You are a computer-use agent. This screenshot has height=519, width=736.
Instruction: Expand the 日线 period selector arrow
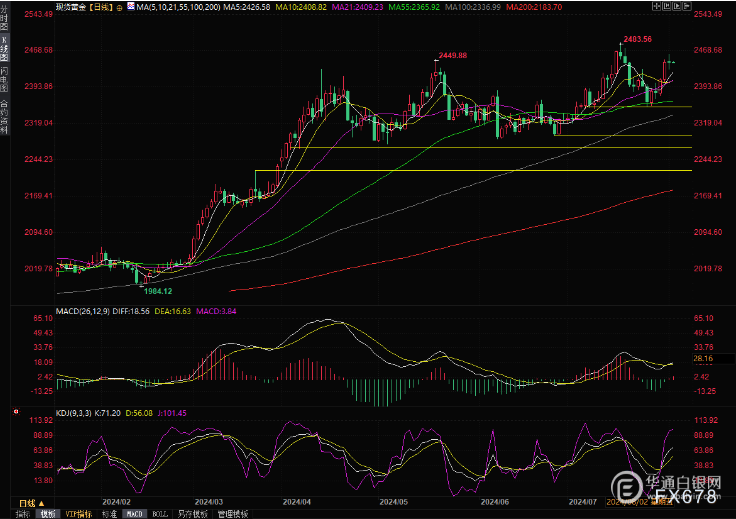click(x=42, y=502)
